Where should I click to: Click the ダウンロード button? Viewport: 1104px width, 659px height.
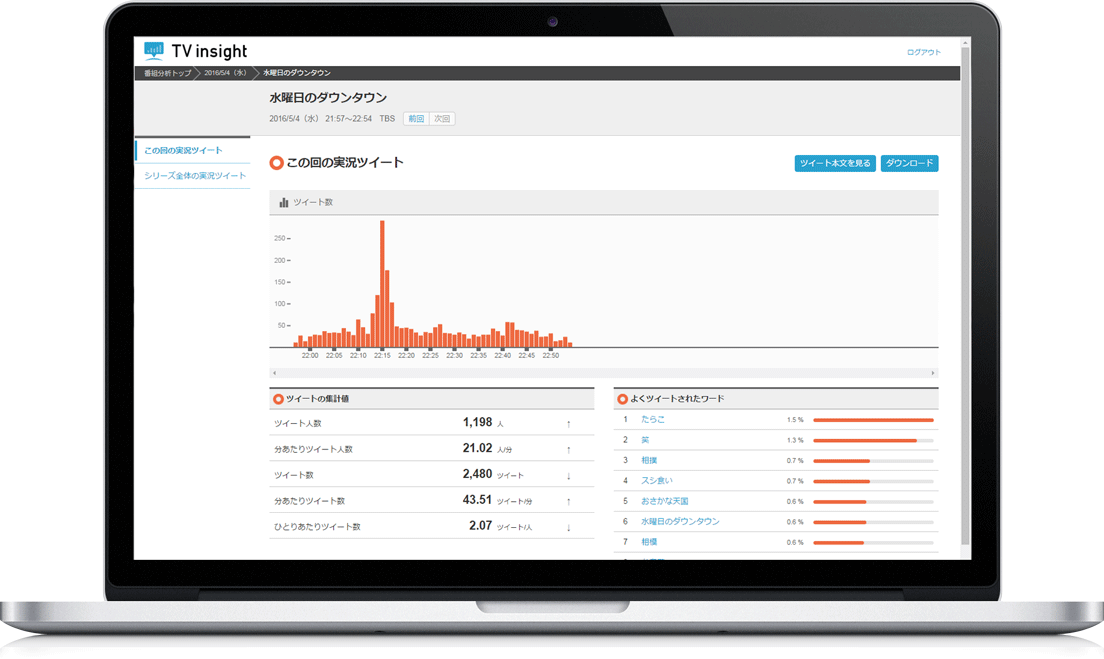point(910,163)
